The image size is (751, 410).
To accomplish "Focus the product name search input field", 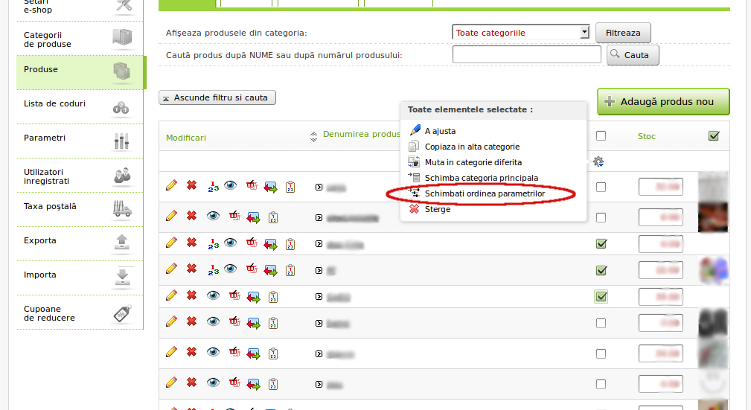I will [526, 54].
